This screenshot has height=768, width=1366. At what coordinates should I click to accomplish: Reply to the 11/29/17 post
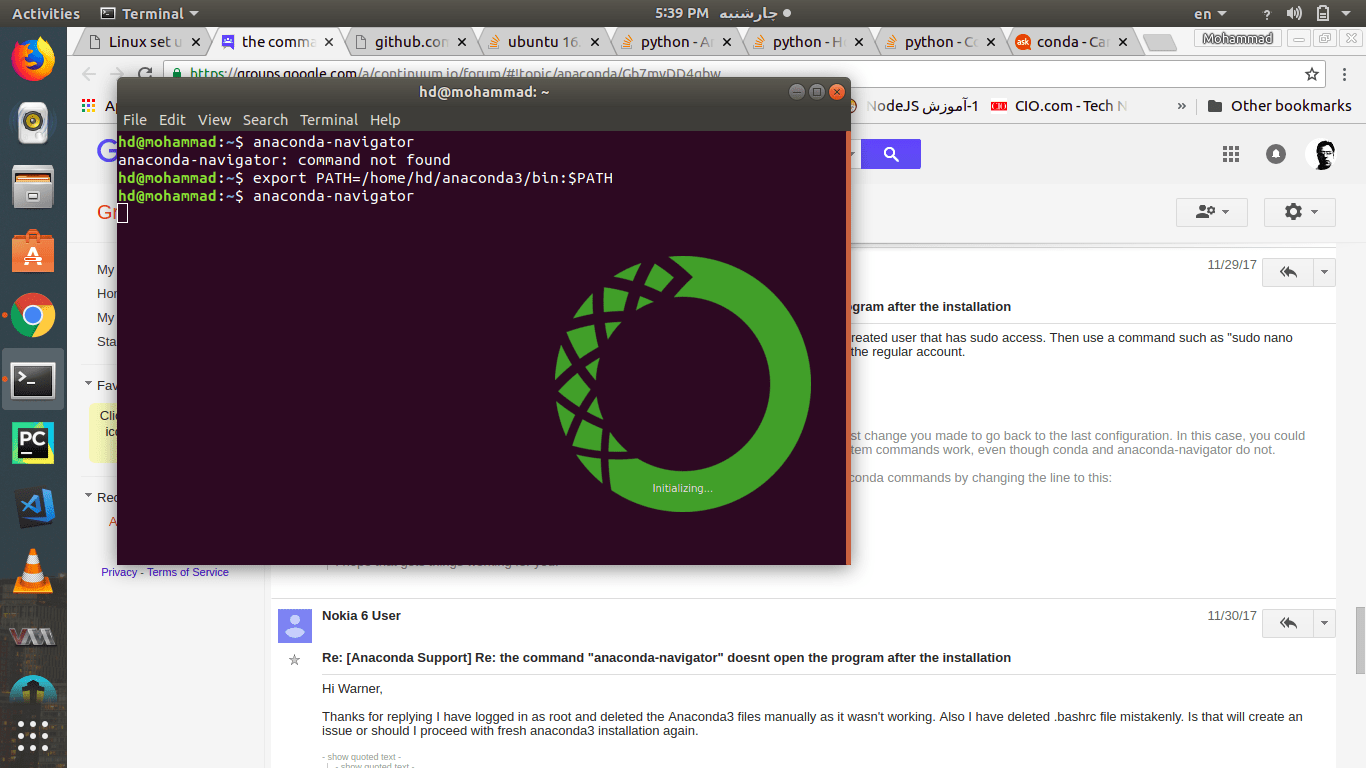tap(1287, 272)
